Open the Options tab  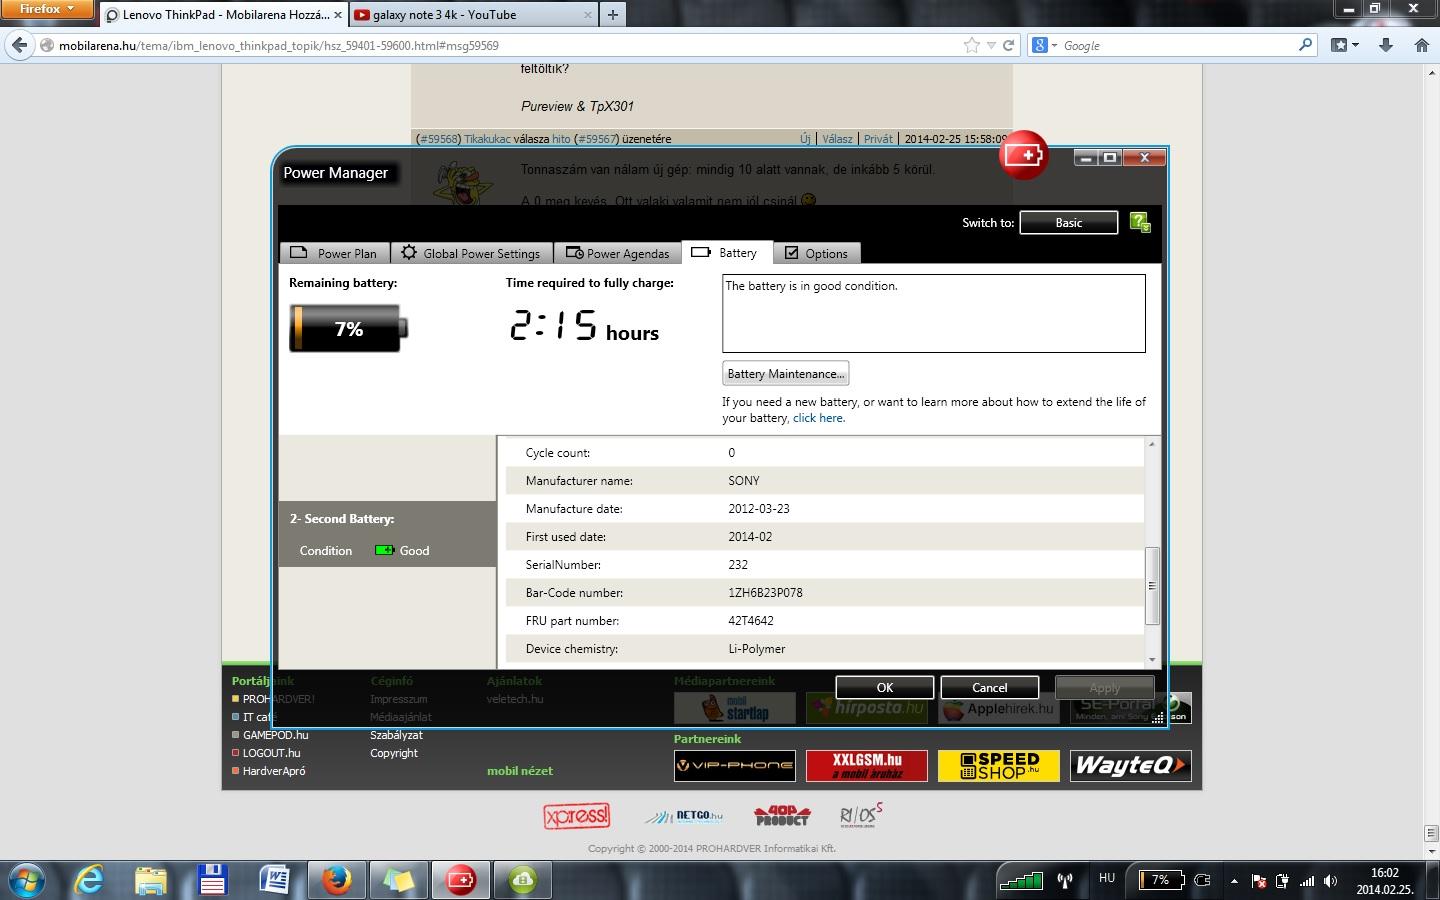coord(816,253)
